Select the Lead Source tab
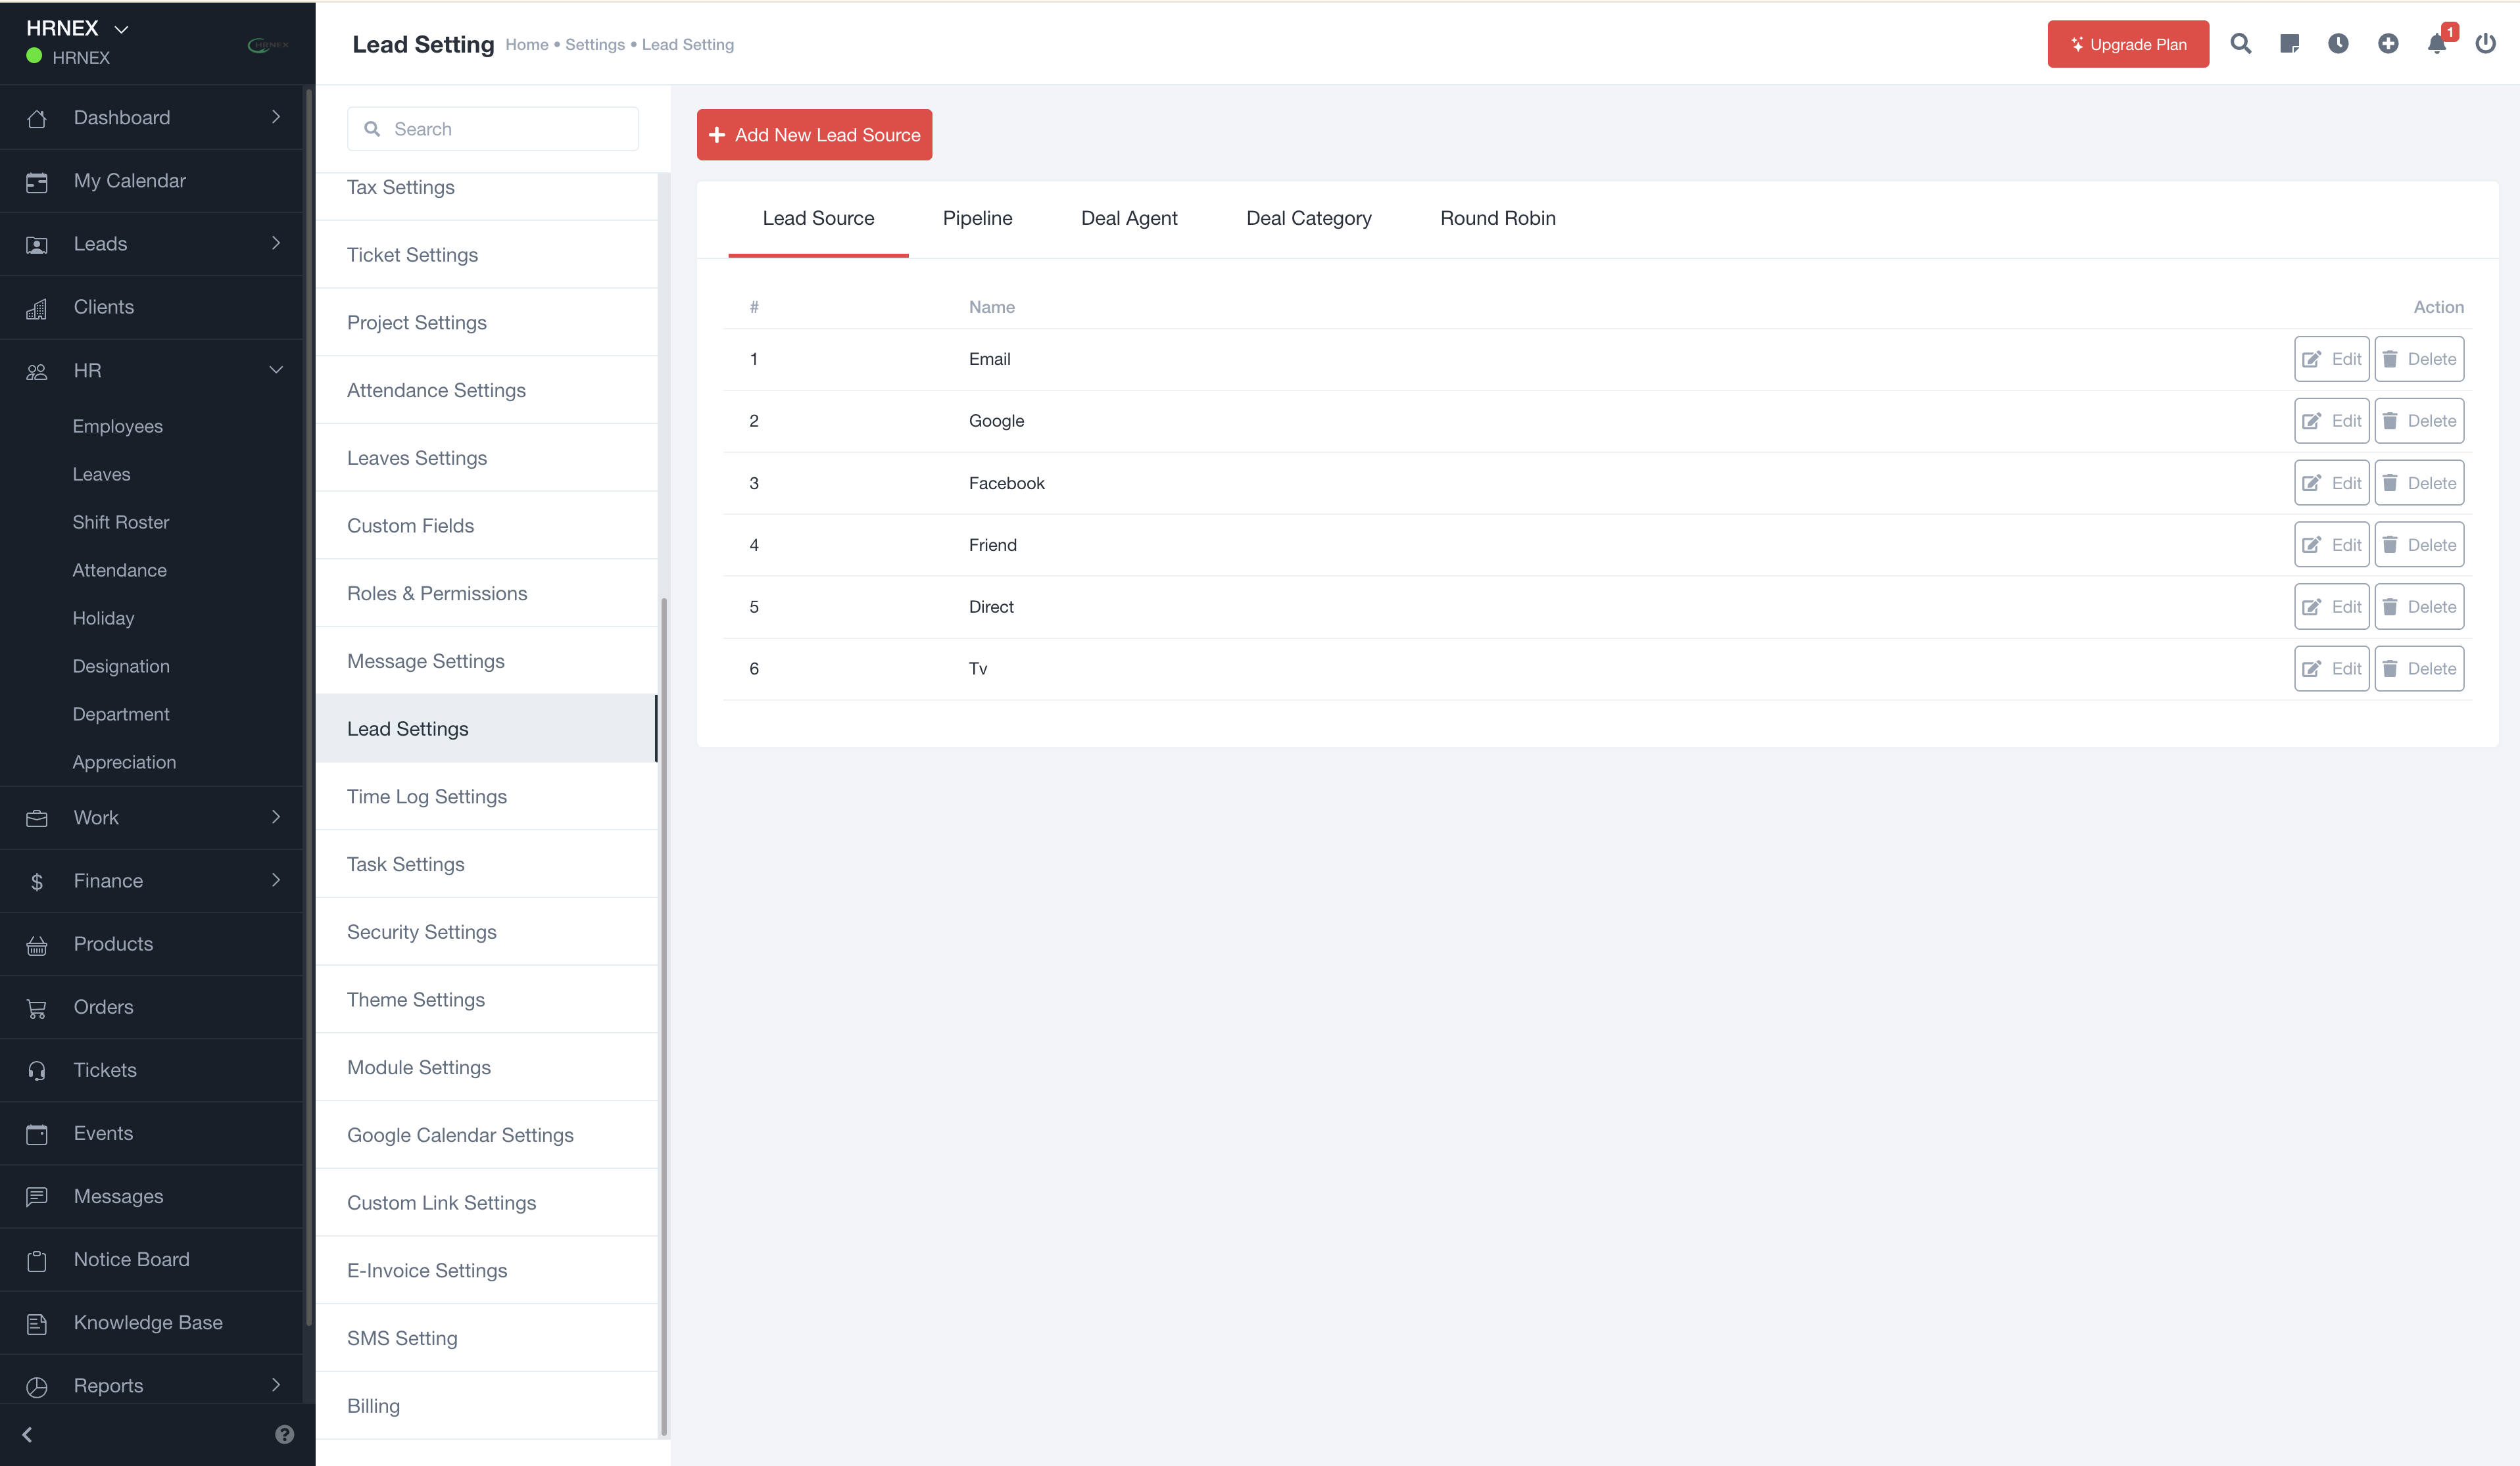This screenshot has width=2520, height=1466. tap(818, 218)
